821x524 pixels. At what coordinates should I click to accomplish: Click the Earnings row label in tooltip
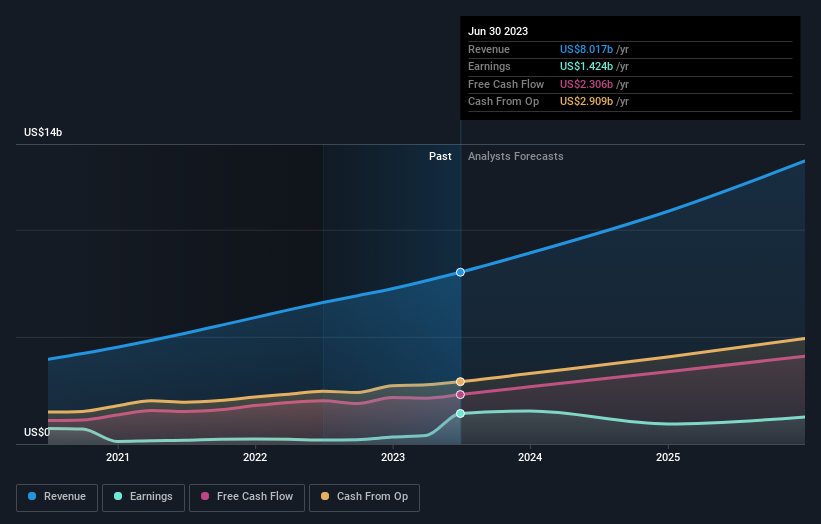[489, 66]
